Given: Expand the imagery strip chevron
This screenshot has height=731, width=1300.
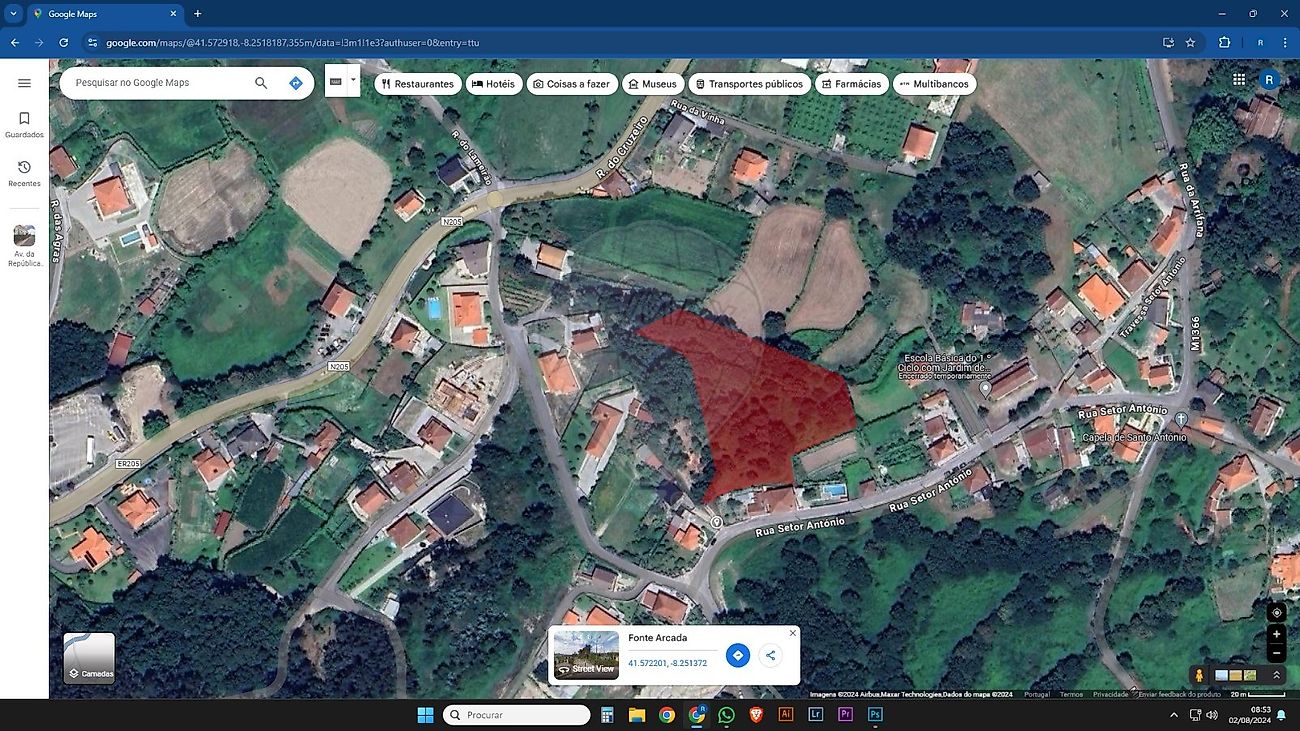Looking at the screenshot, I should pos(1277,675).
